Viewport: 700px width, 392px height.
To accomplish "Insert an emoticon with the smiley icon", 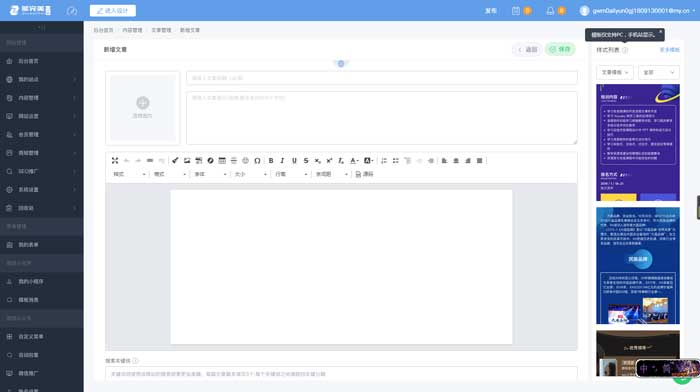I will click(245, 161).
